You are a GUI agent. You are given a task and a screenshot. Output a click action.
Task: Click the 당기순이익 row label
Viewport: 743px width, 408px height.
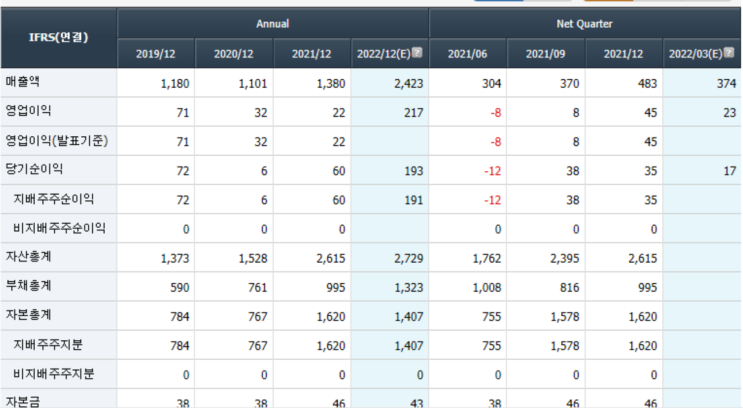click(34, 169)
